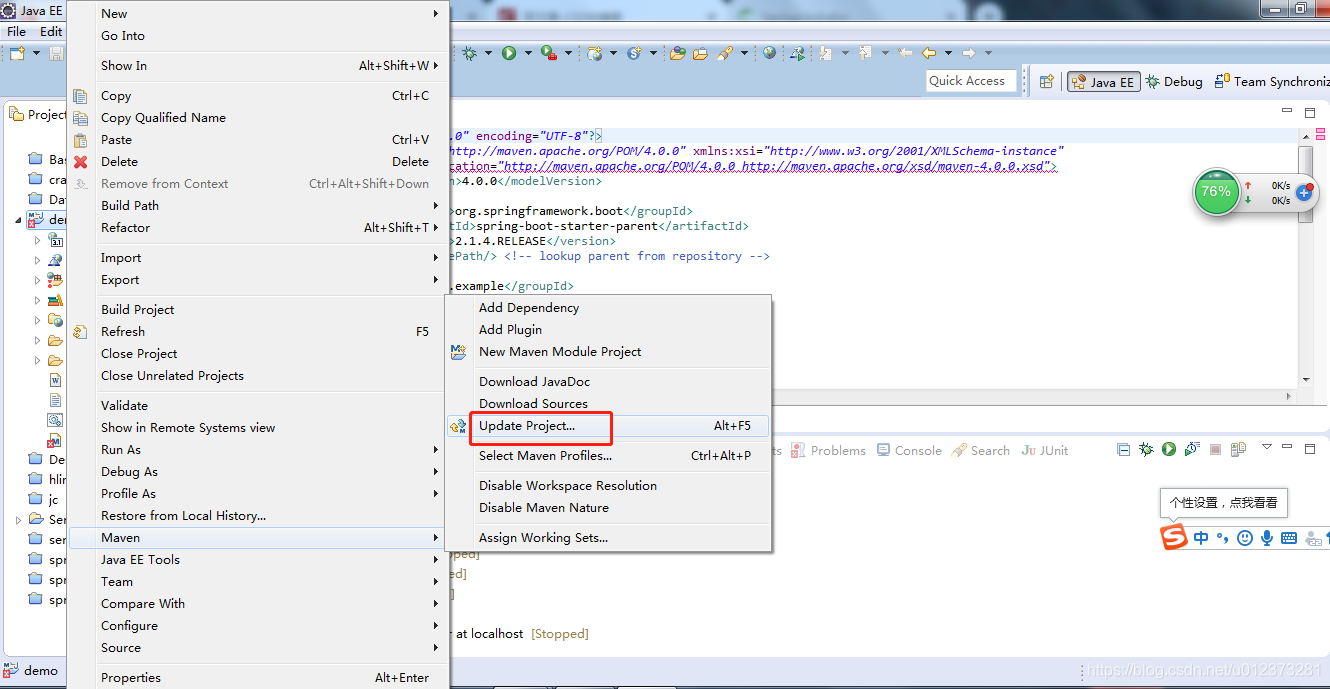The width and height of the screenshot is (1330, 689).
Task: Switch to the Console tab
Action: click(x=909, y=451)
